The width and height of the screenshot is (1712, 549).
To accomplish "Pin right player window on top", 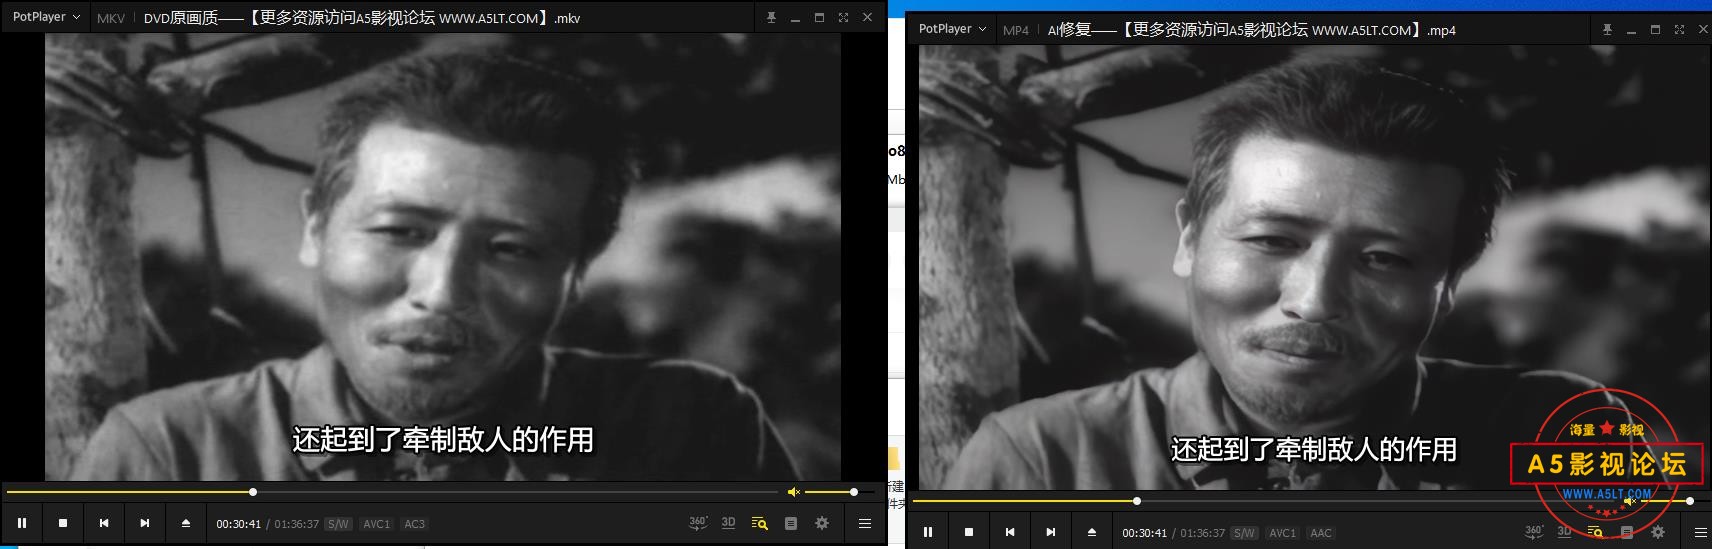I will [1607, 29].
